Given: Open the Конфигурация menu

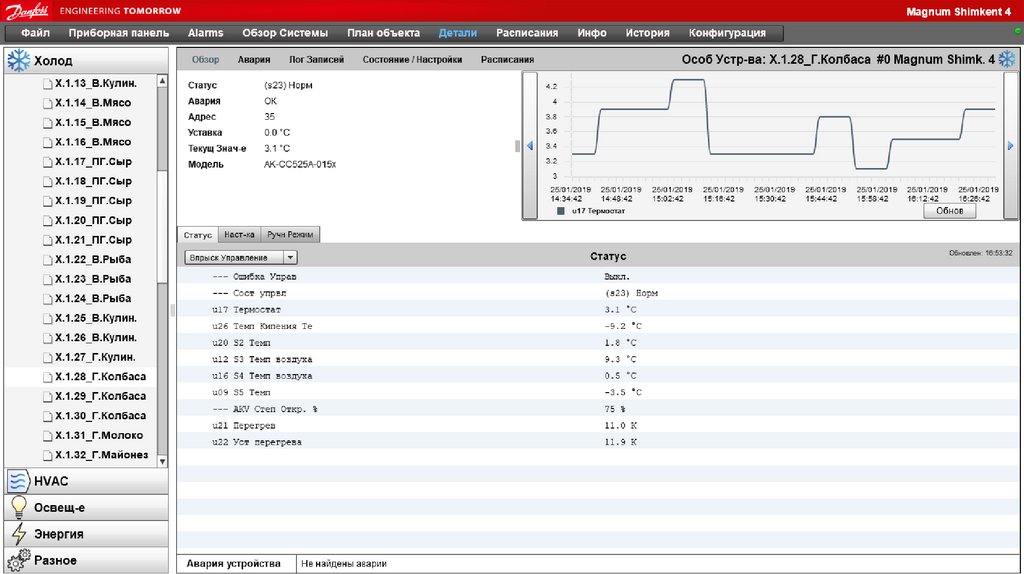Looking at the screenshot, I should tap(727, 33).
